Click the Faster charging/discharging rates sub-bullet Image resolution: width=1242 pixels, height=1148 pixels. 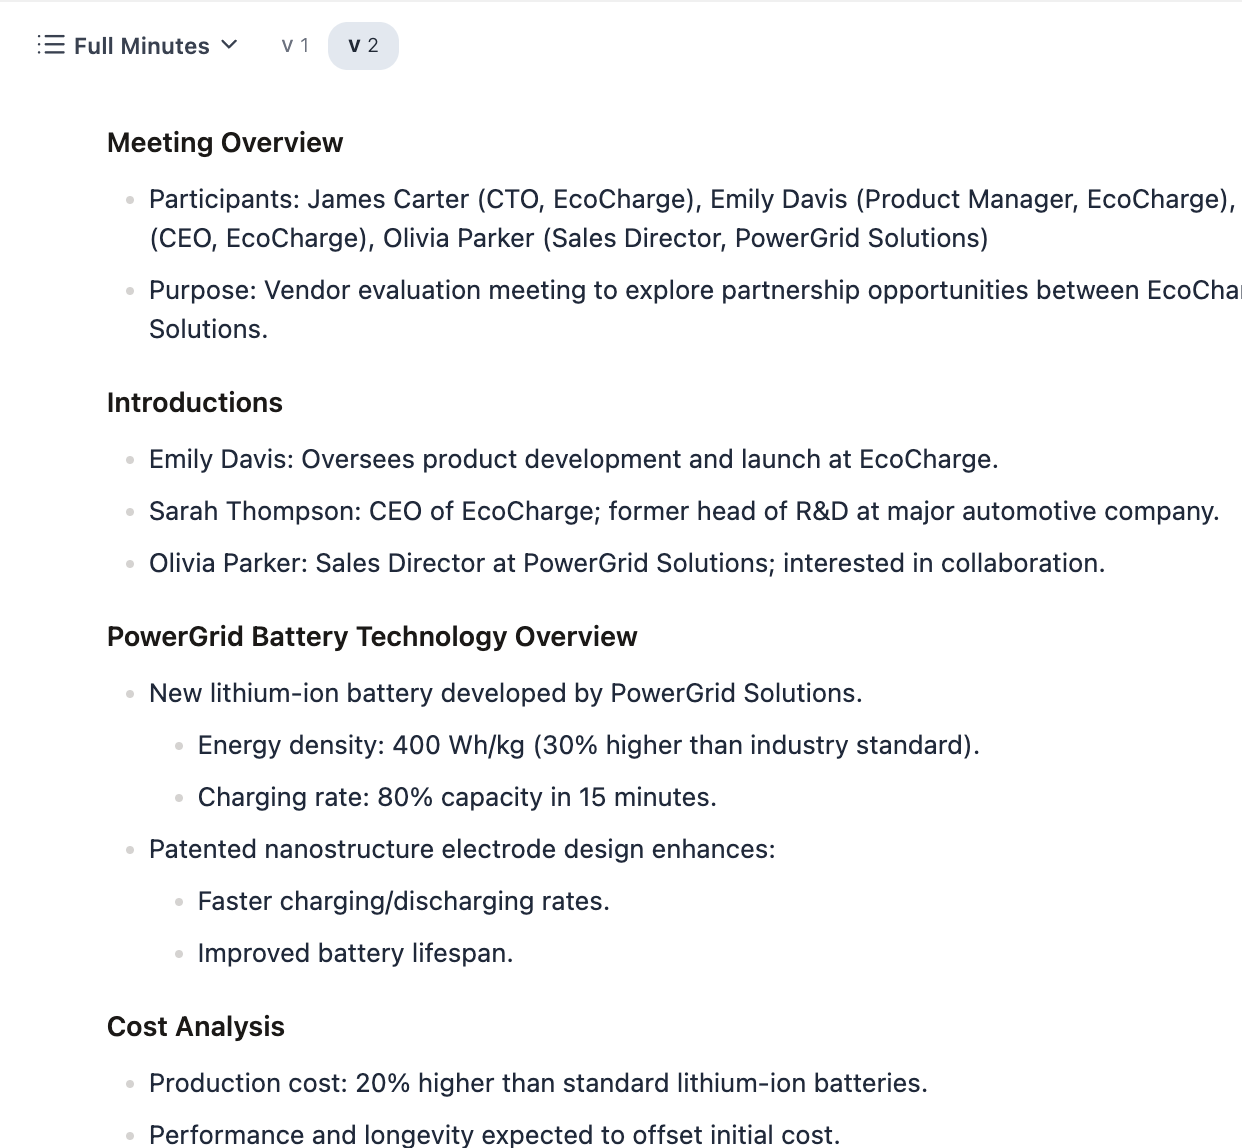pyautogui.click(x=403, y=902)
